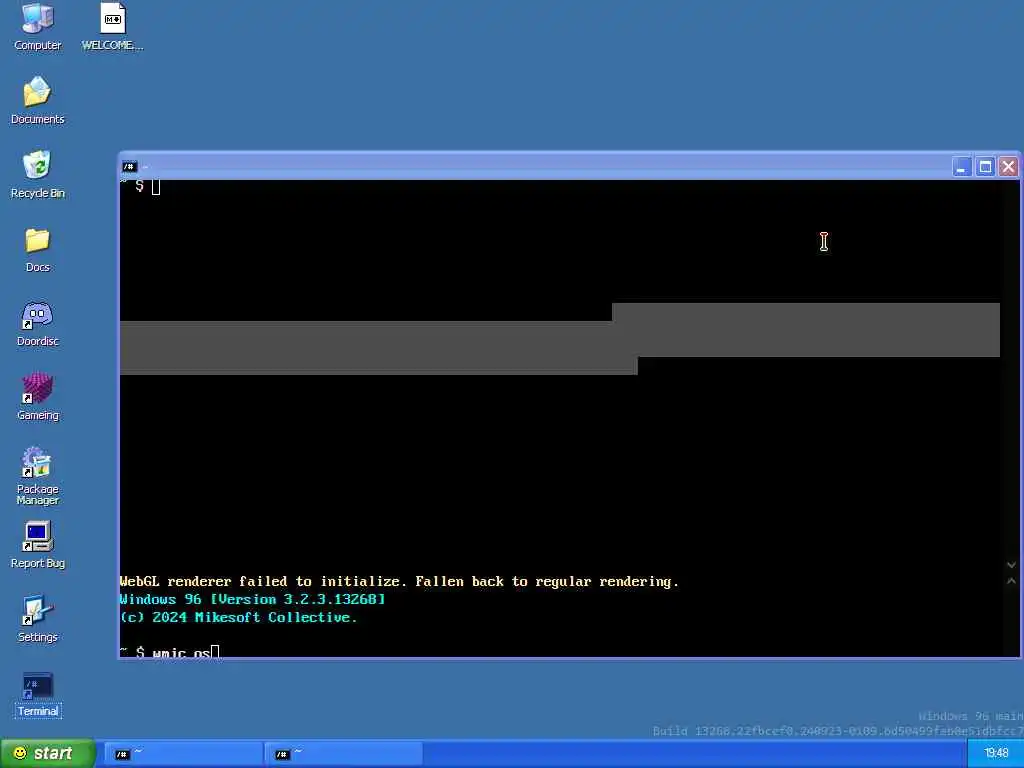Open the Recycle Bin icon
This screenshot has width=1024, height=768.
pyautogui.click(x=37, y=174)
